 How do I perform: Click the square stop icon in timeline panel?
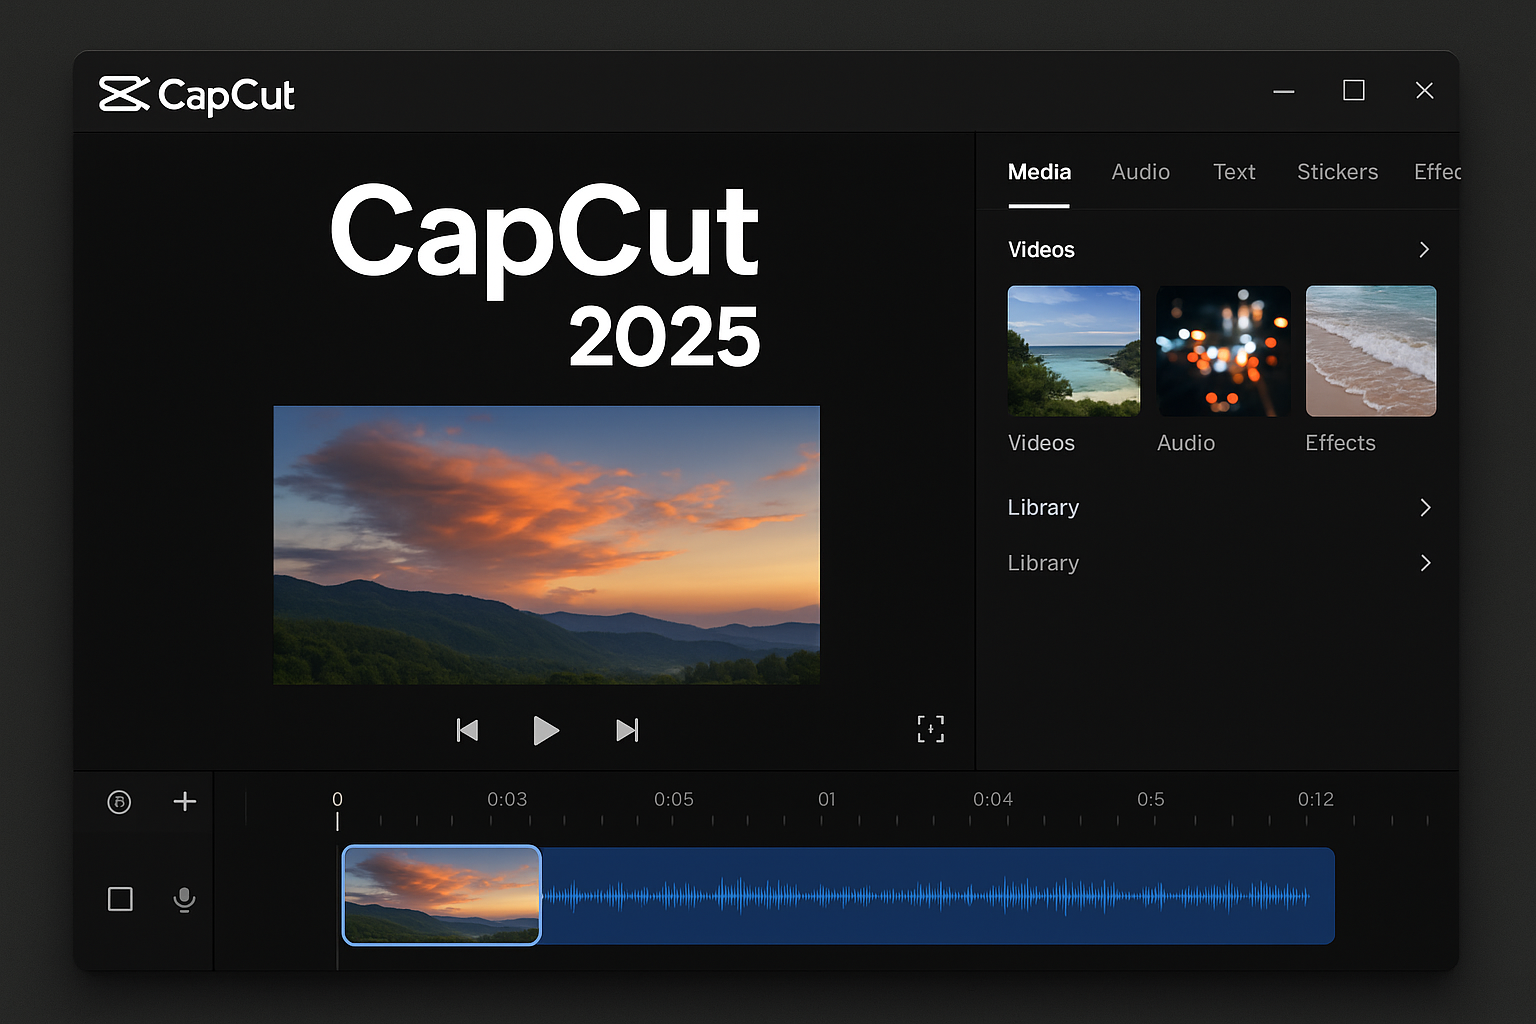119,899
